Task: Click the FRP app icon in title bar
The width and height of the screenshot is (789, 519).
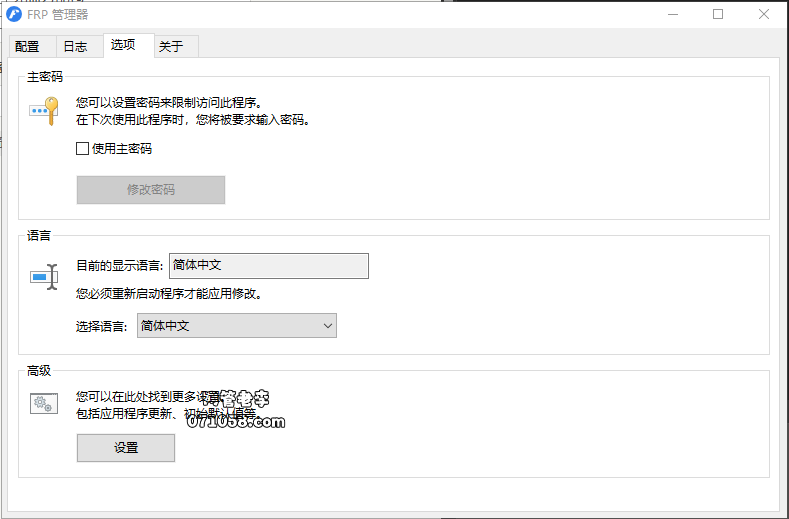Action: [14, 15]
